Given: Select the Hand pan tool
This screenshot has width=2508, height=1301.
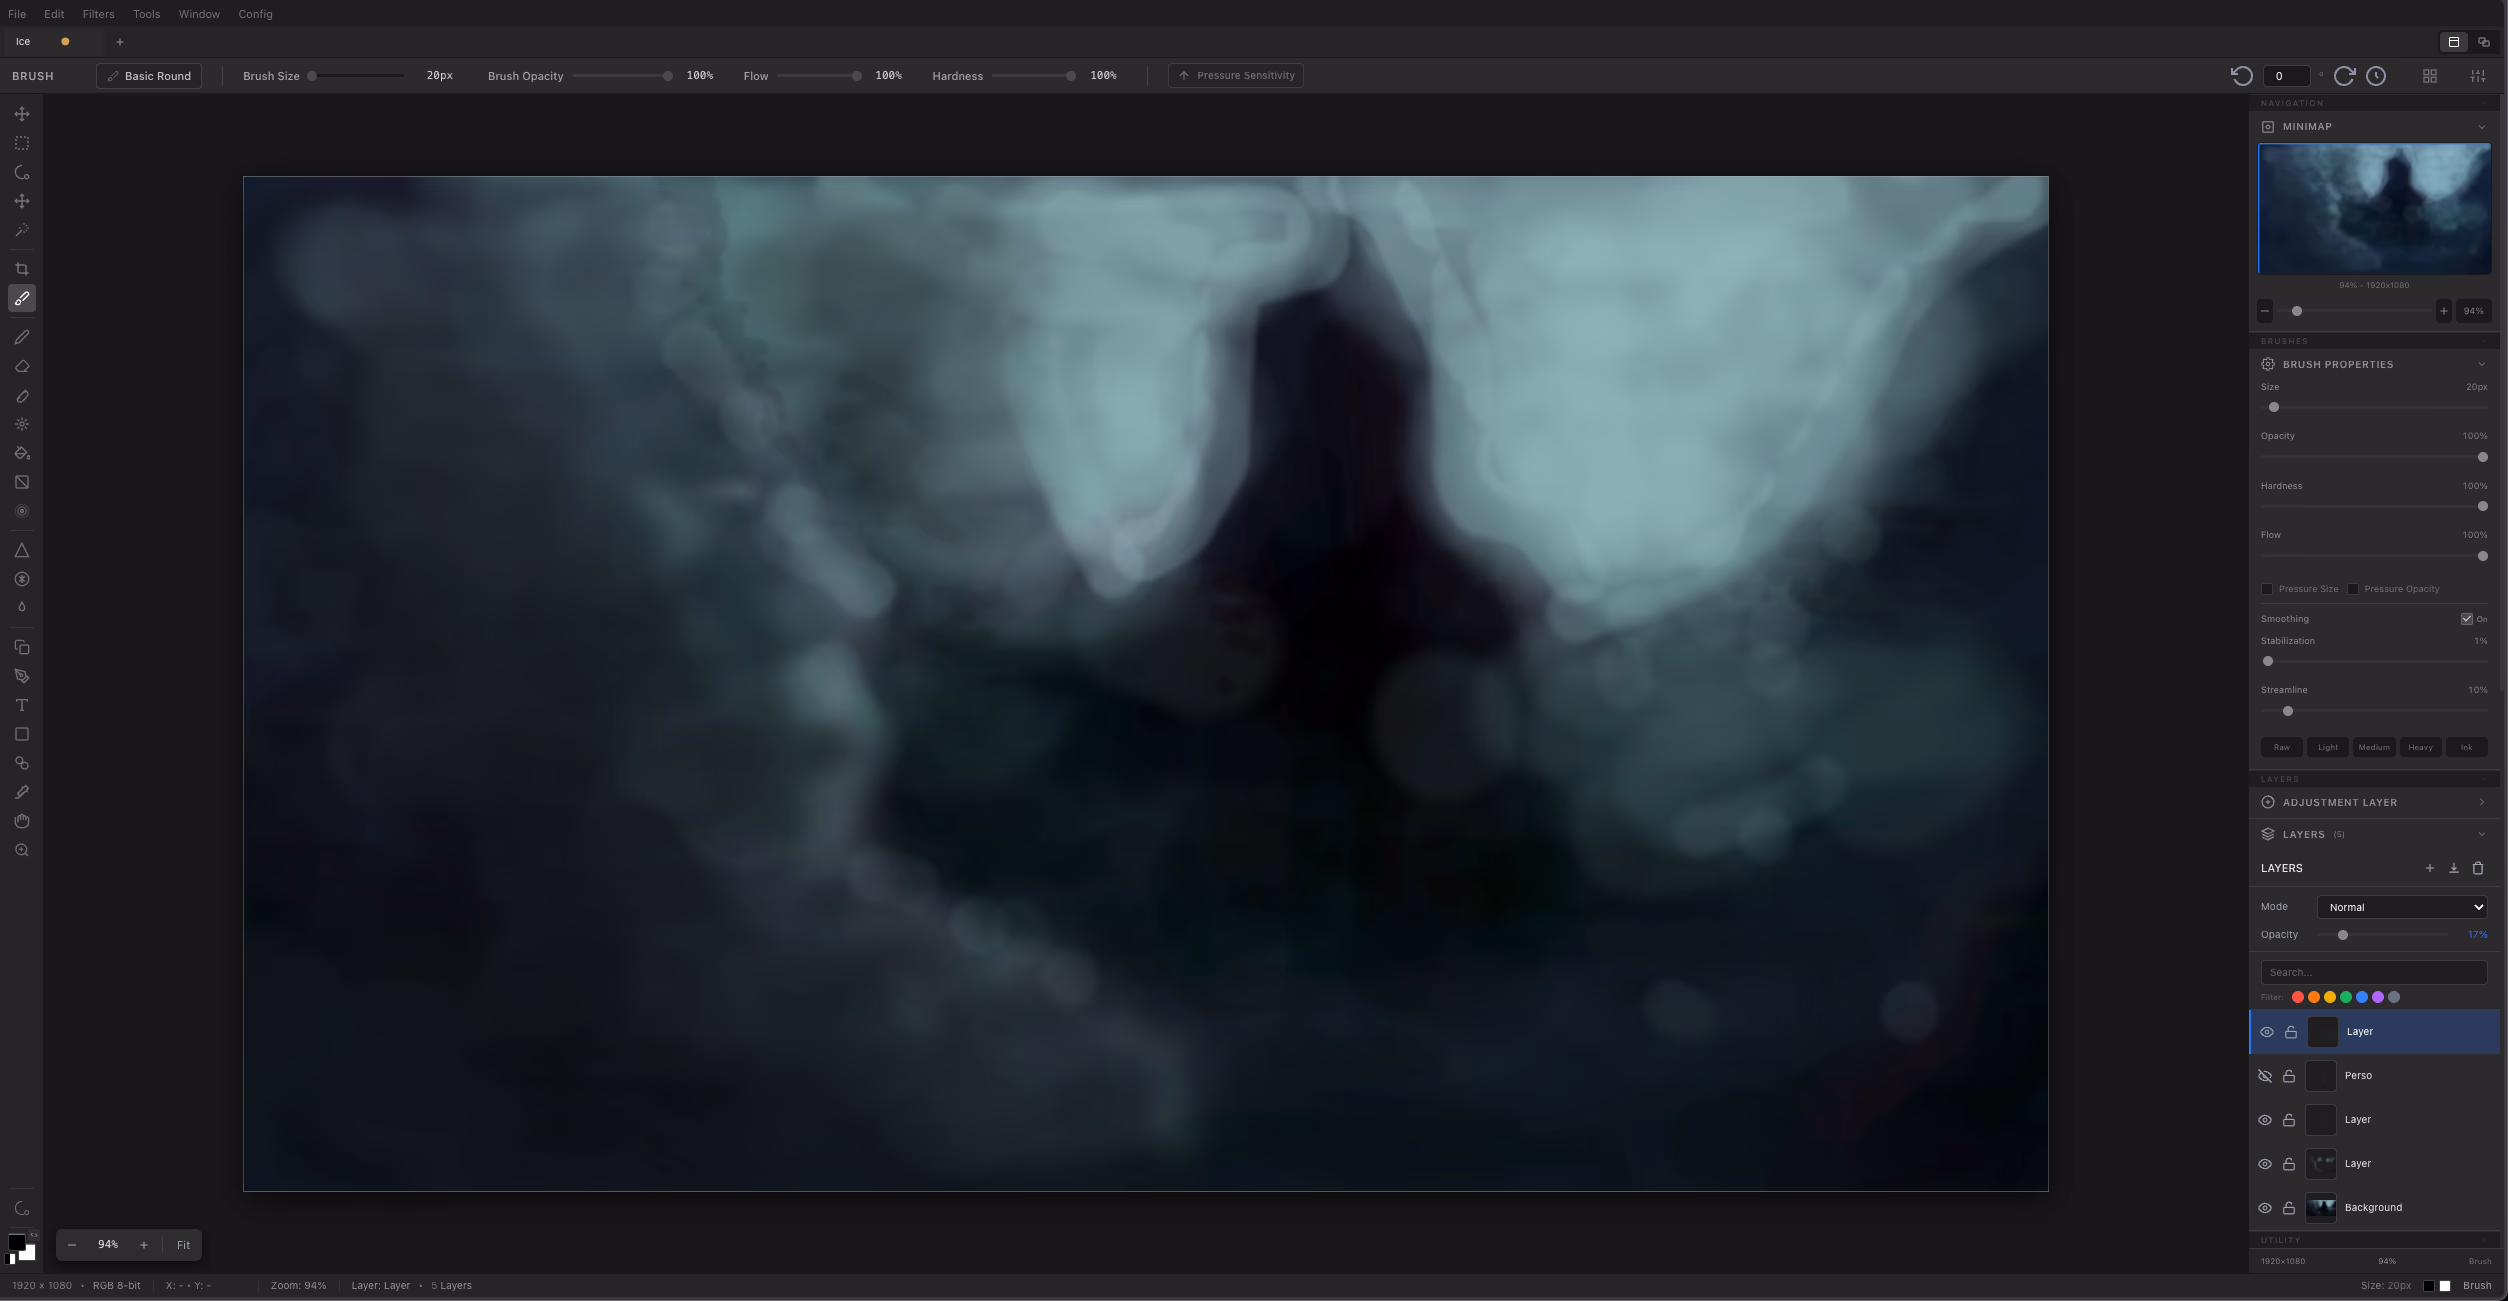Looking at the screenshot, I should pos(22,821).
